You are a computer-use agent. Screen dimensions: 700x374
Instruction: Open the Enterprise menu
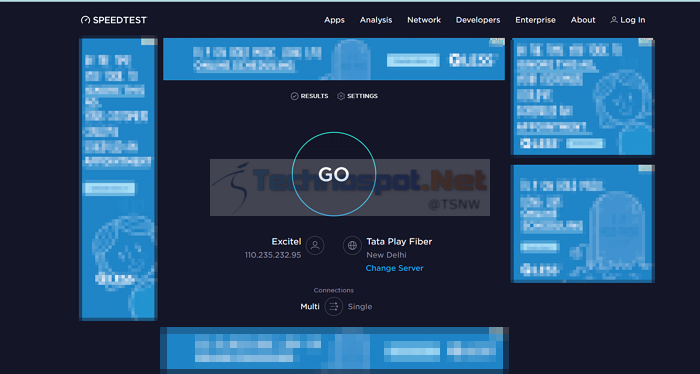tap(535, 20)
